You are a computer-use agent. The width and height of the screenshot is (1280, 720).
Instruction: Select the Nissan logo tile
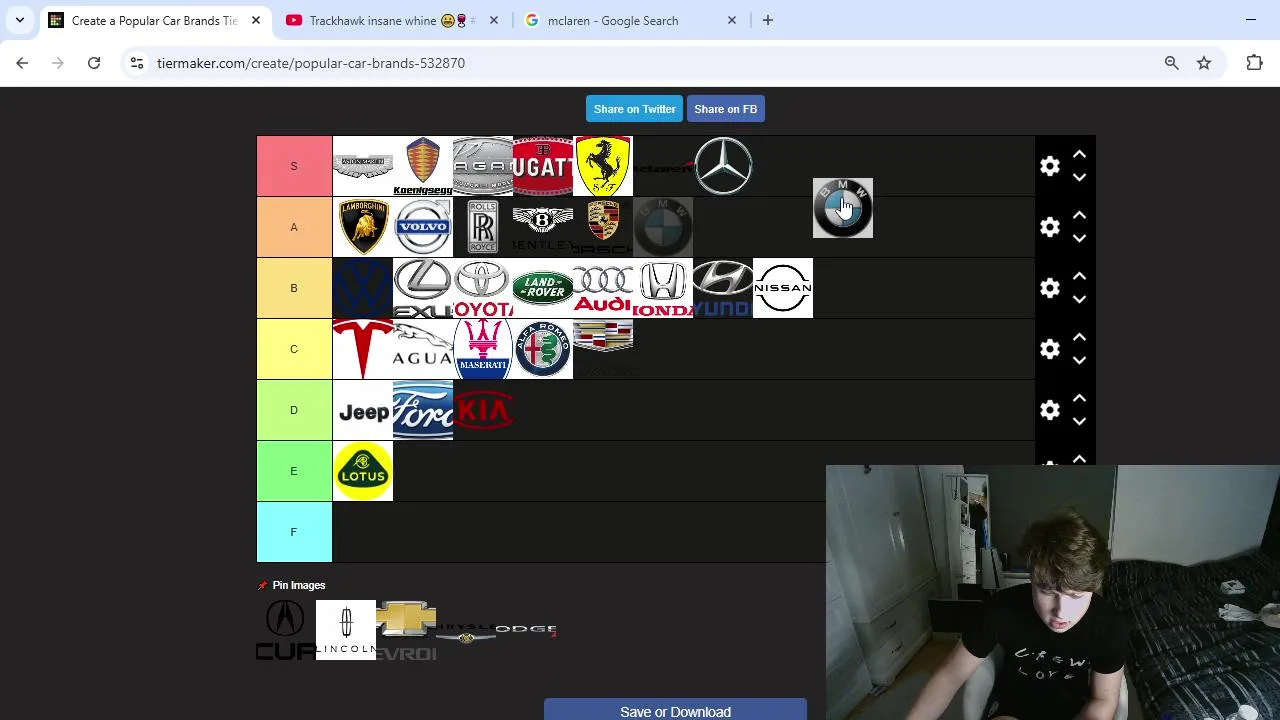coord(782,288)
